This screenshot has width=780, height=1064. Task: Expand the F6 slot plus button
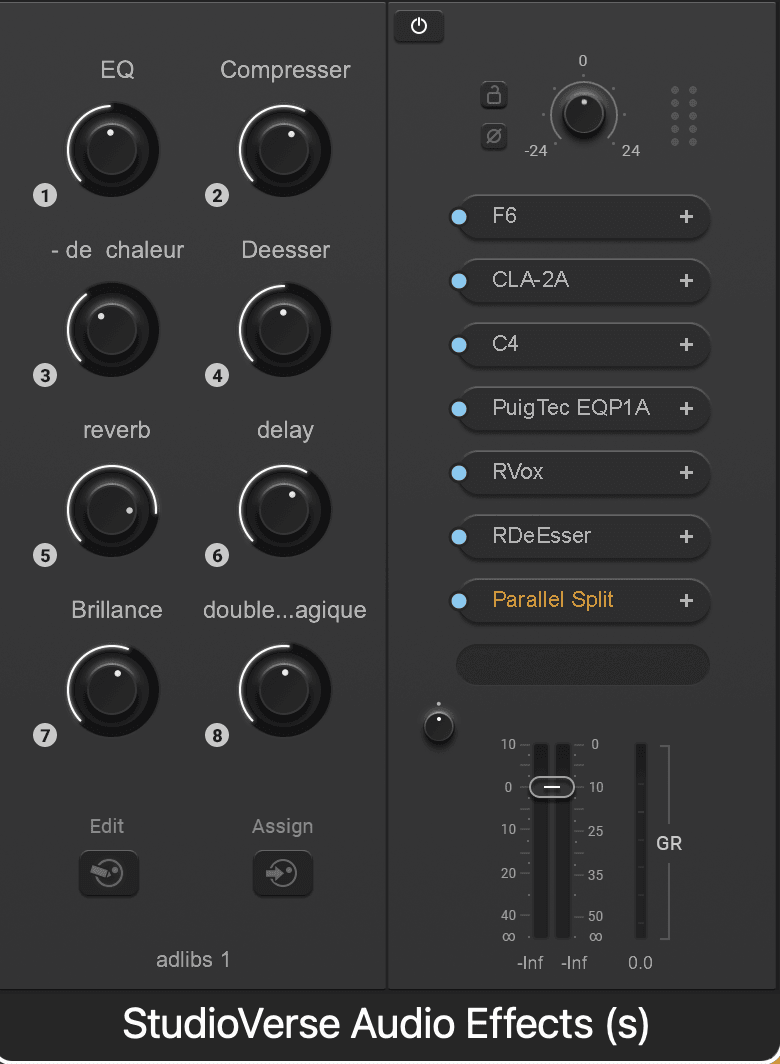(686, 216)
